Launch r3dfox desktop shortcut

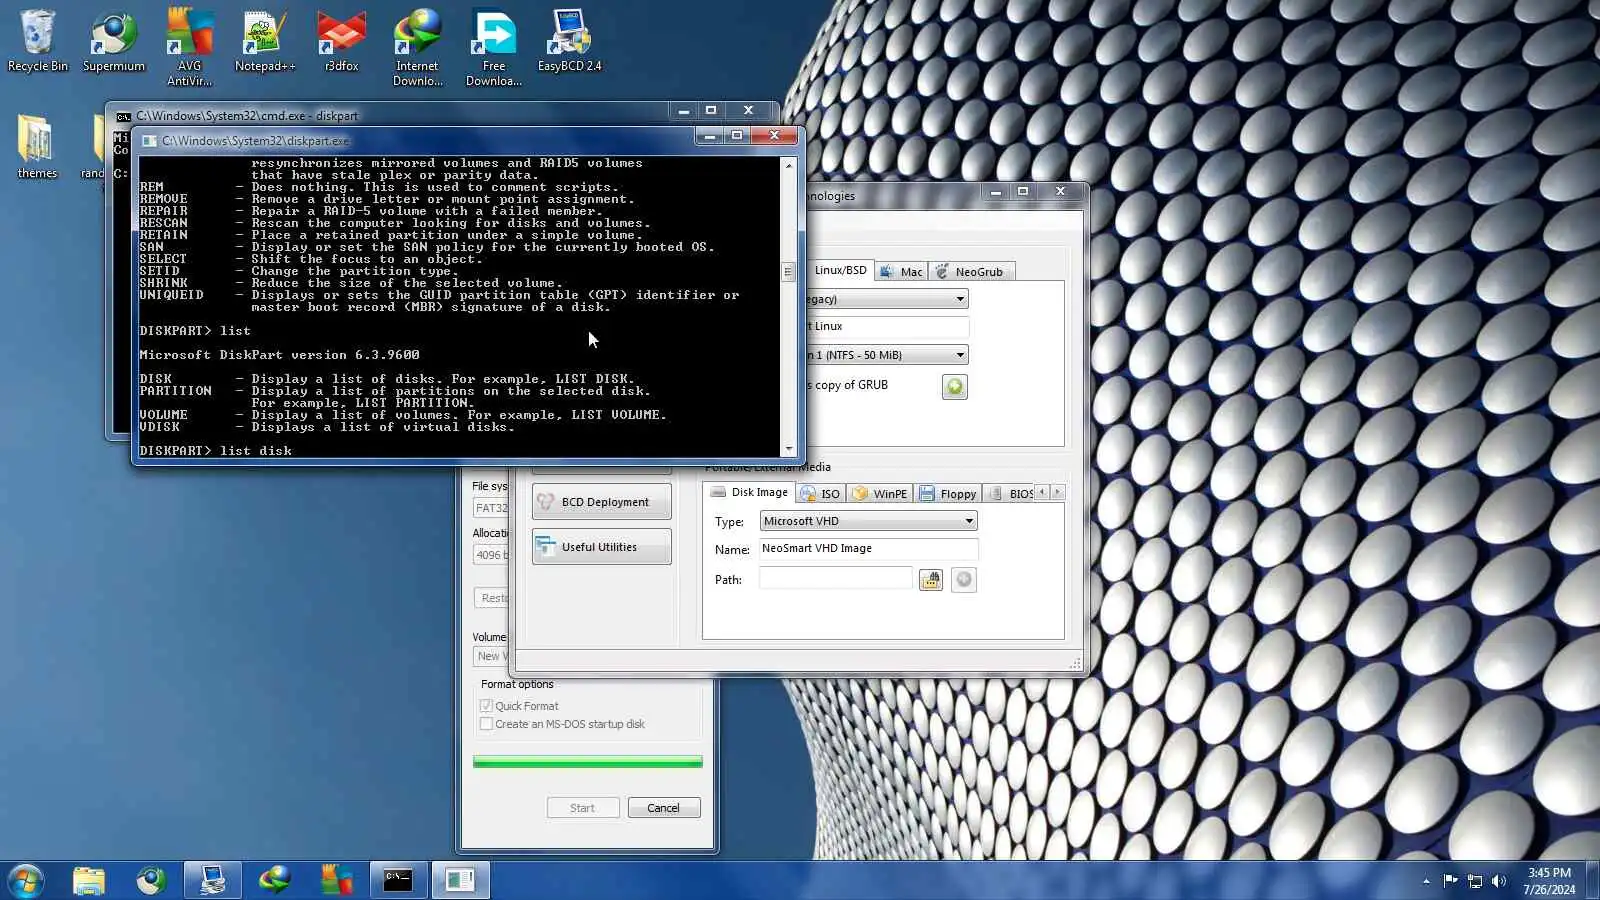tap(341, 41)
